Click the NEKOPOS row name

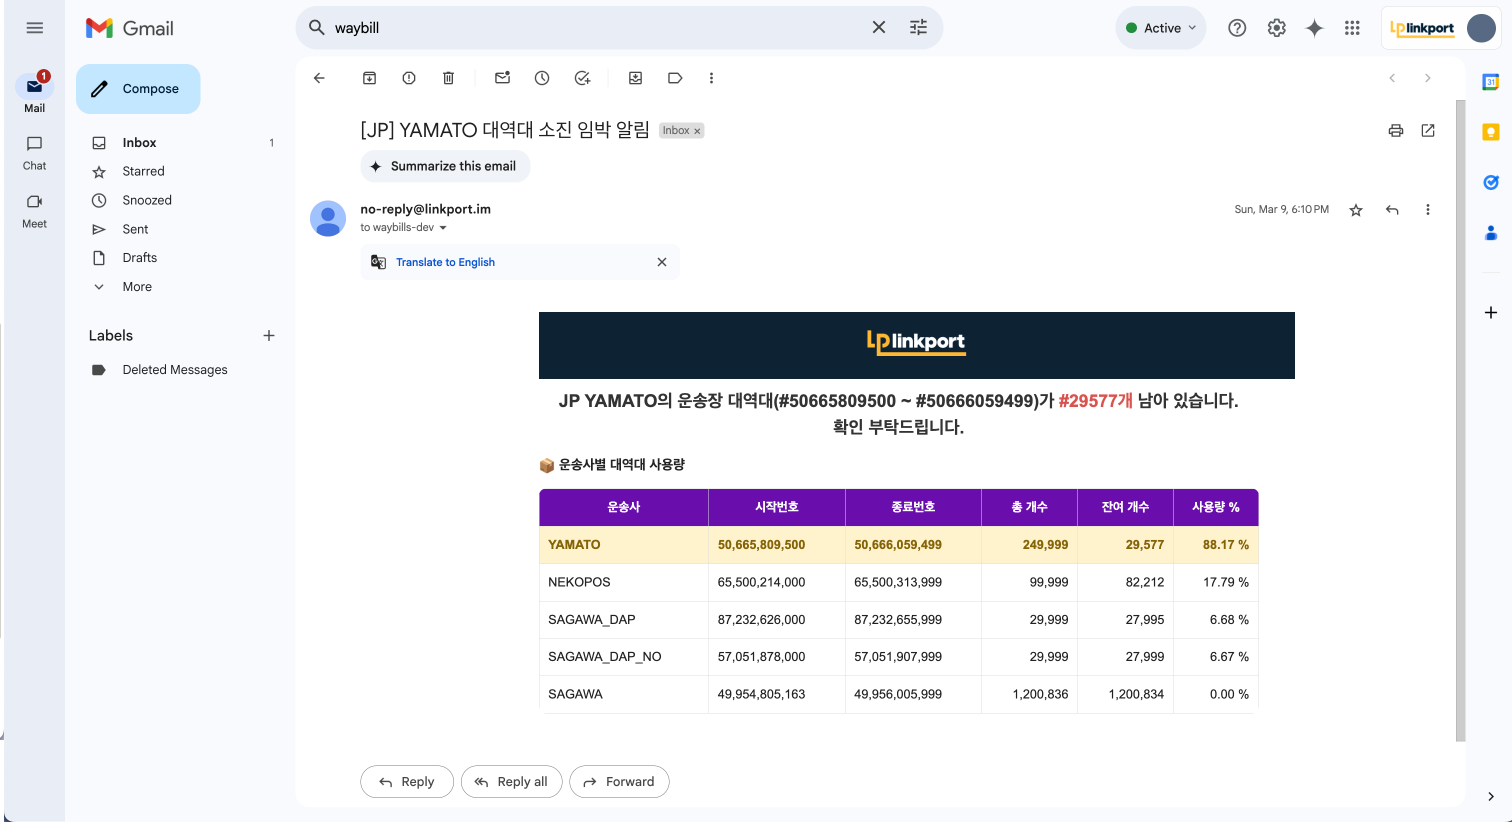579,582
